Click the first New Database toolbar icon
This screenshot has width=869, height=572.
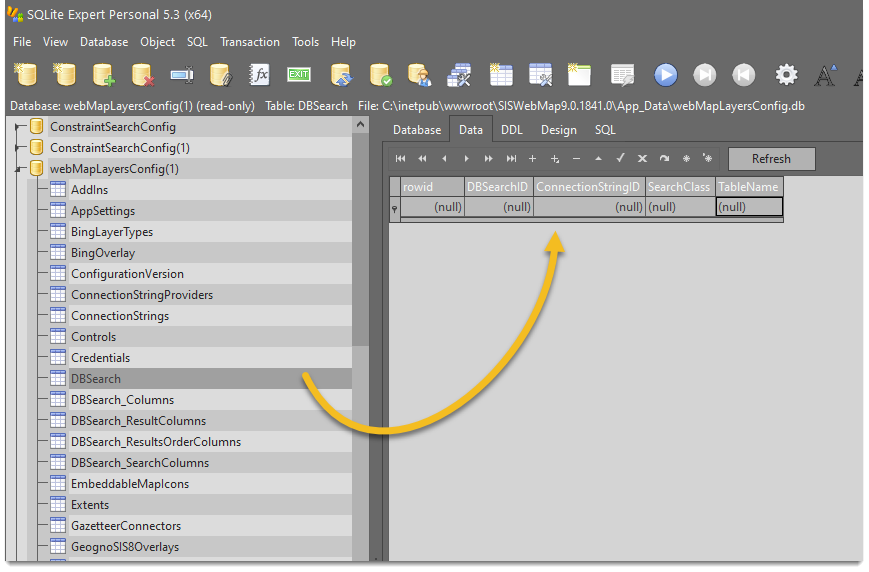pyautogui.click(x=25, y=75)
